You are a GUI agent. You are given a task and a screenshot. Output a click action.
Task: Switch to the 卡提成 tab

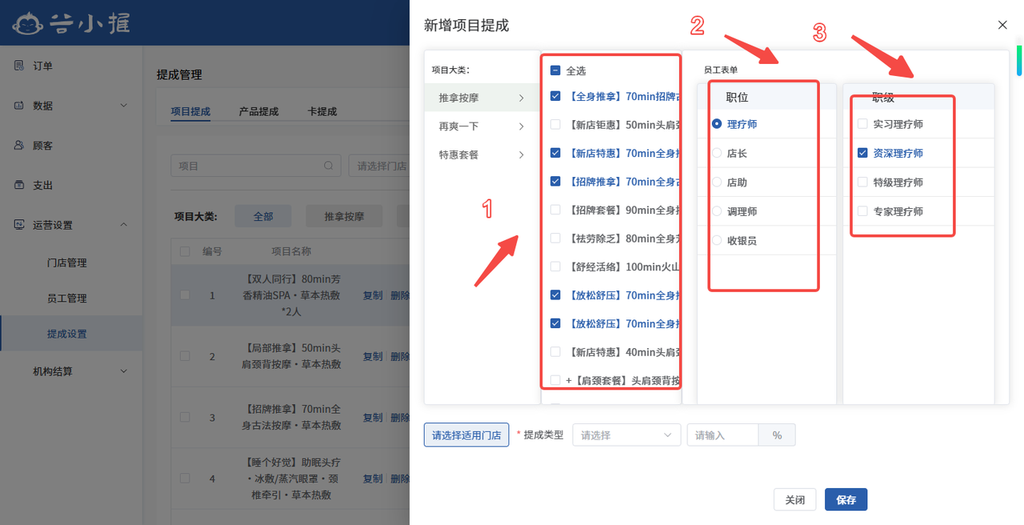pyautogui.click(x=322, y=111)
